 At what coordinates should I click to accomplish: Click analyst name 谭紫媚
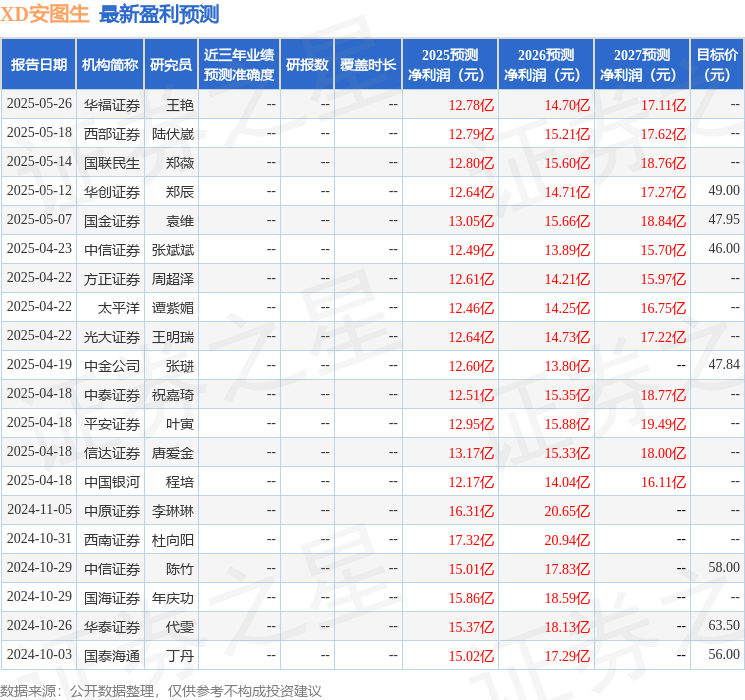(x=173, y=308)
